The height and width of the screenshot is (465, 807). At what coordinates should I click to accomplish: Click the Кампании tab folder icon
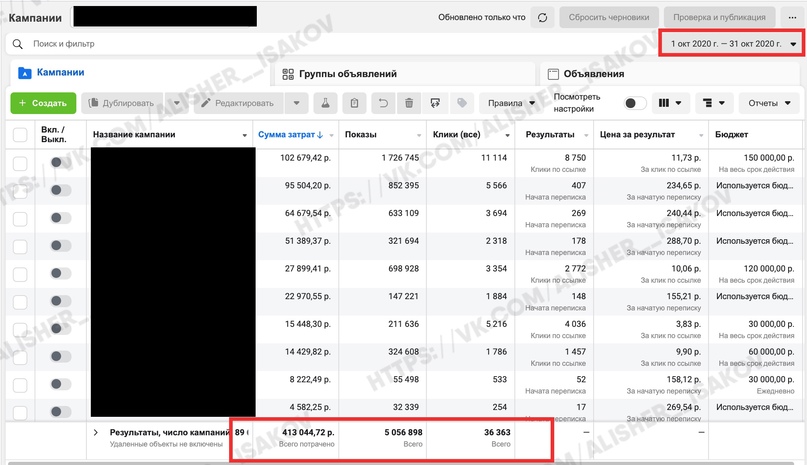(25, 73)
